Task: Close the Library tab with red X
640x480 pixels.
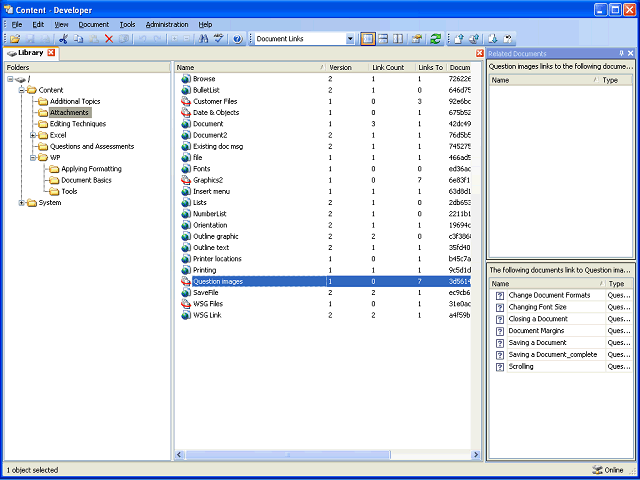Action: coord(51,53)
